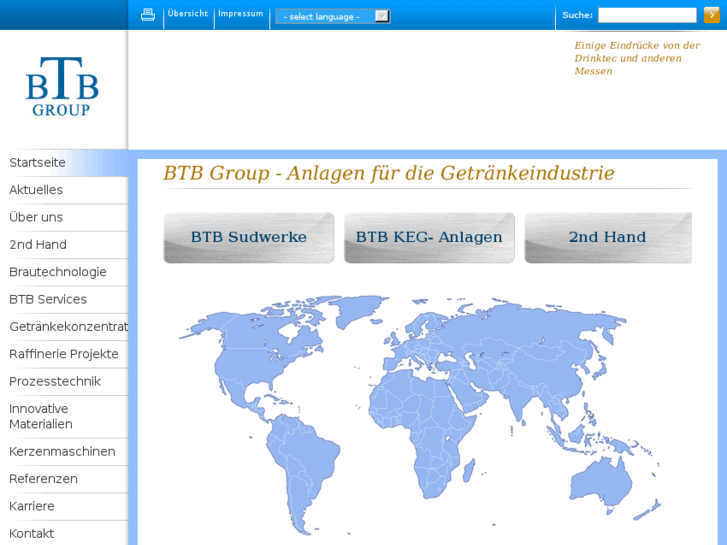Select BTB Services in the sidebar

pos(64,300)
